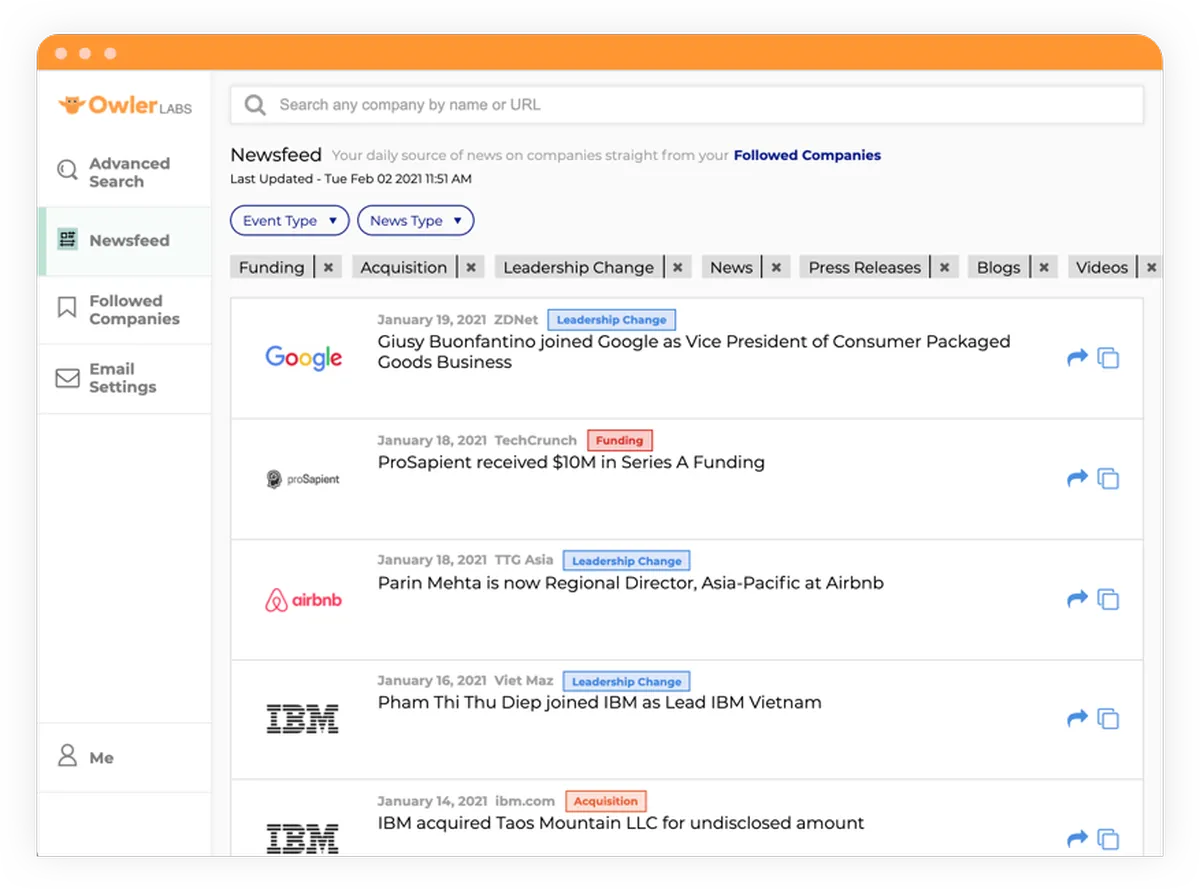The height and width of the screenshot is (889, 1200).
Task: Click the Last Updated timestamp text
Action: point(351,179)
